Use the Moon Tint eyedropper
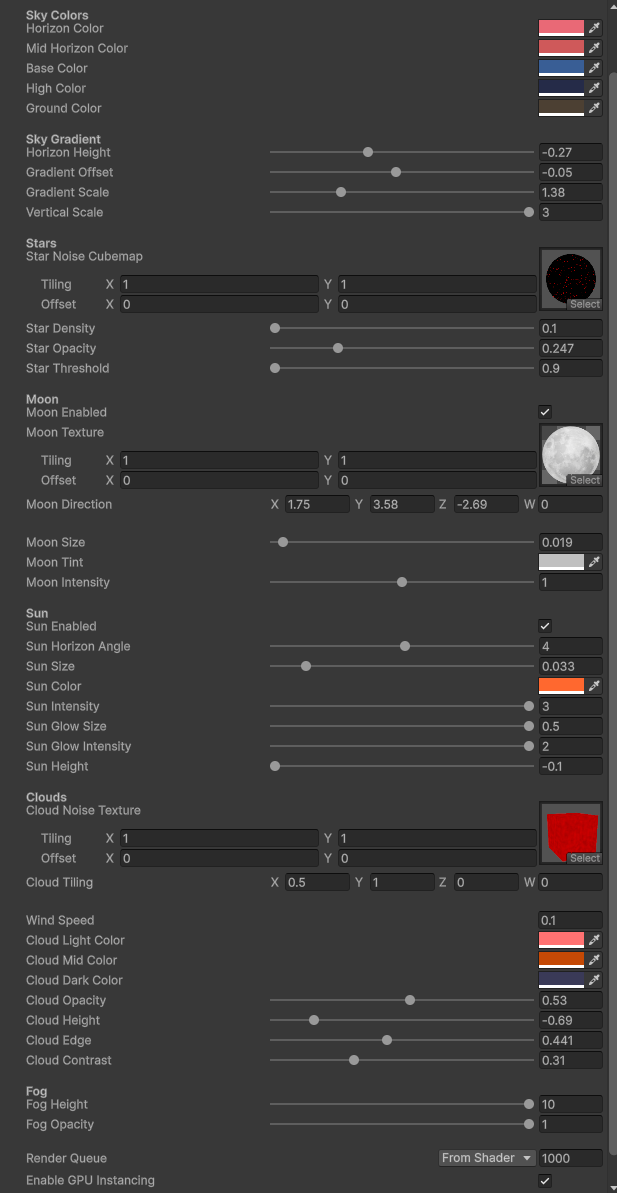This screenshot has height=1193, width=617. 594,562
